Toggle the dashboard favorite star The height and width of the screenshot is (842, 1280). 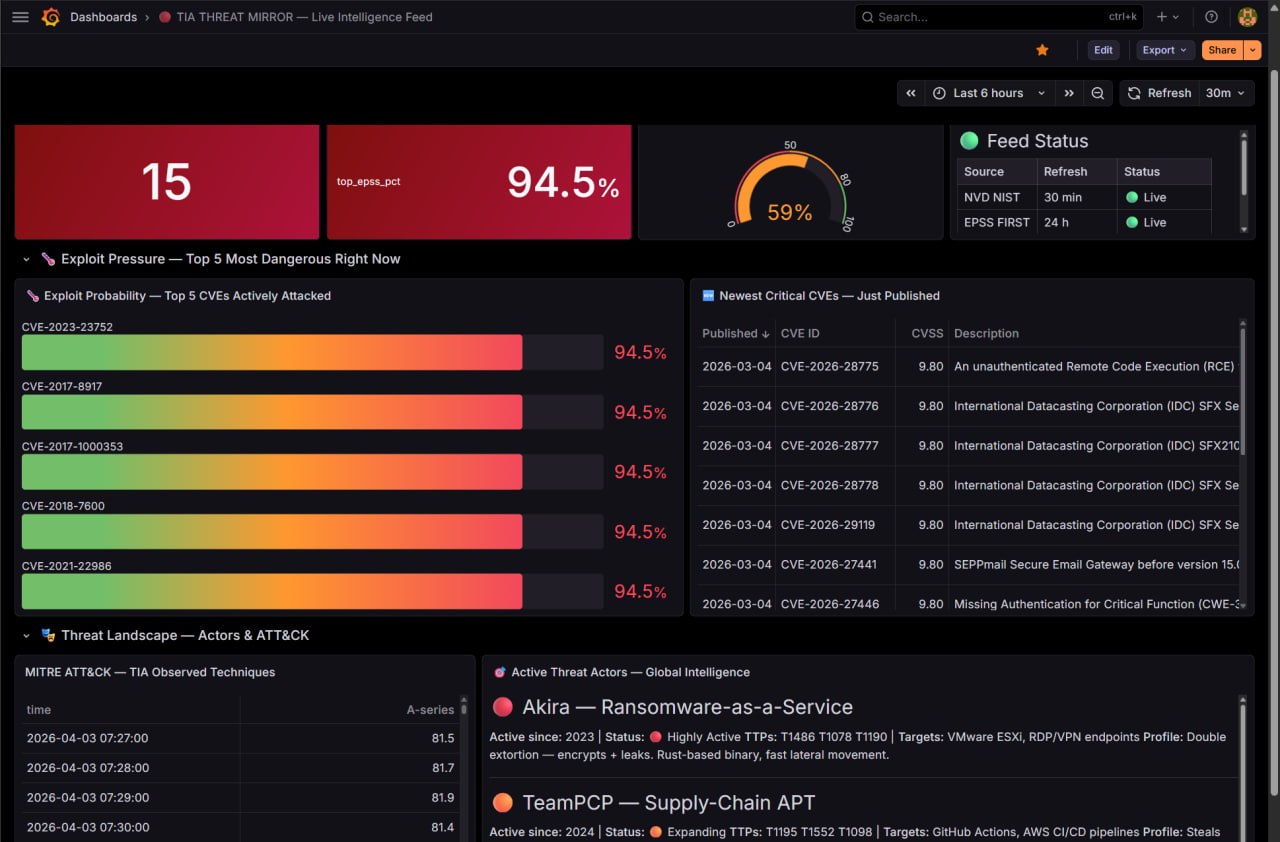point(1042,49)
